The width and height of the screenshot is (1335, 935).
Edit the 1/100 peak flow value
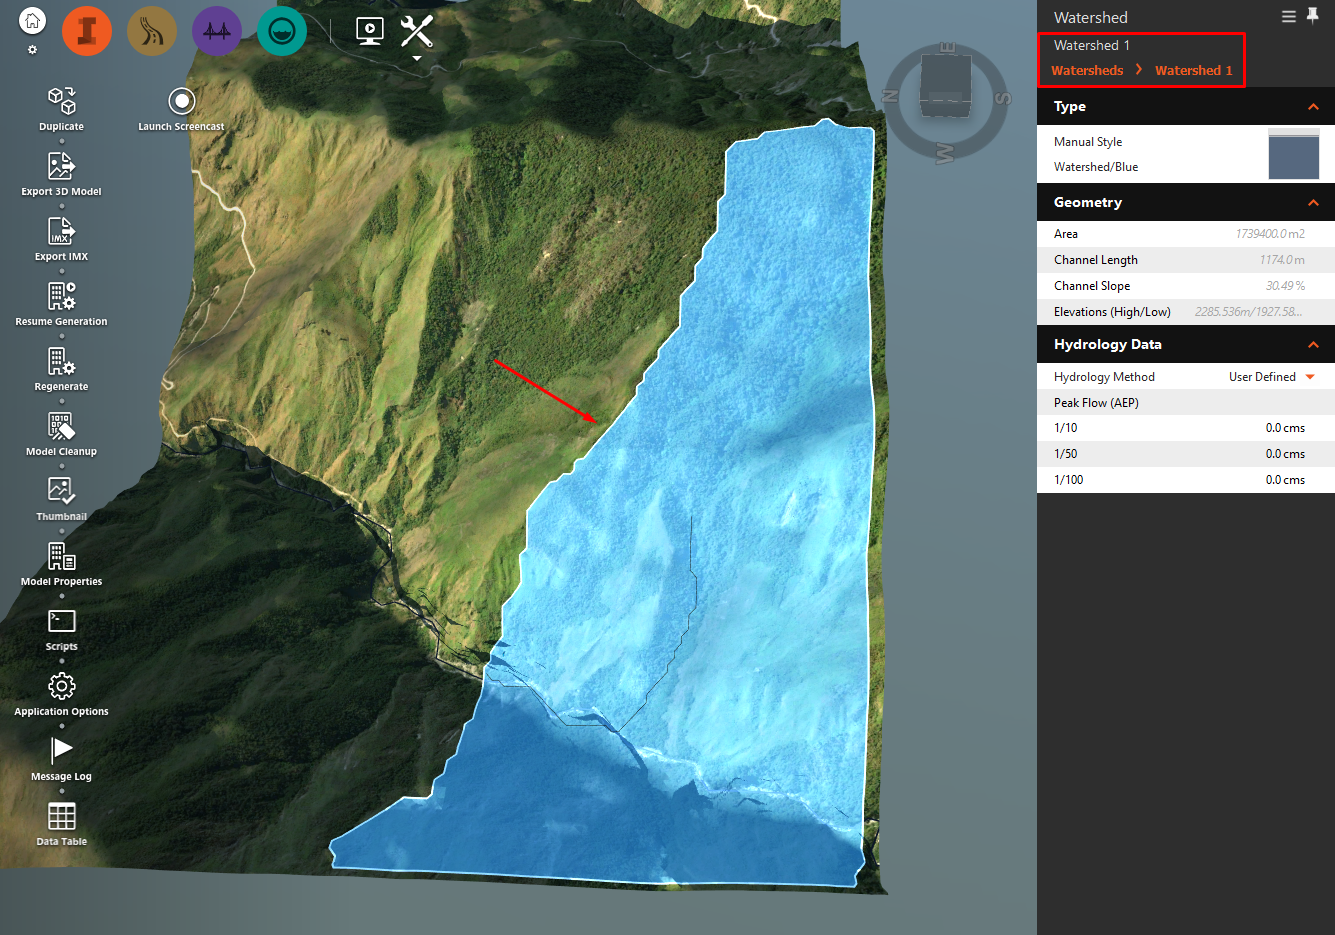1285,480
